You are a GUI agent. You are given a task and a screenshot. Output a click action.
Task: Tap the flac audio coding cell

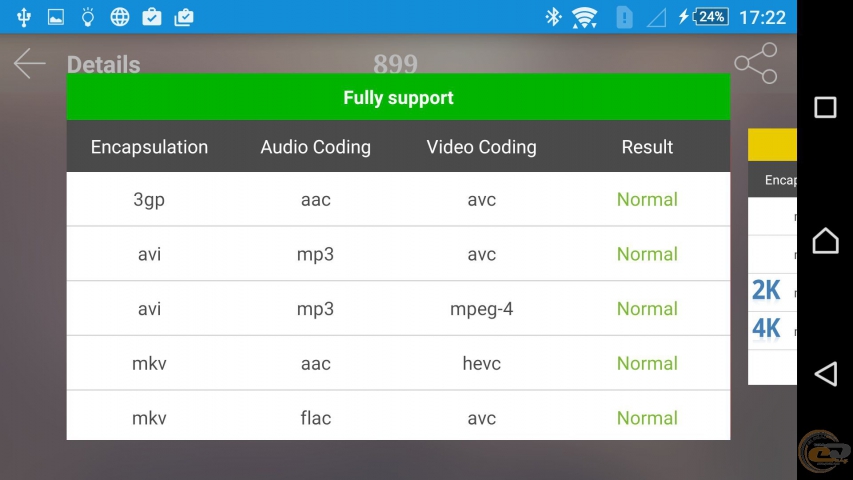coord(316,418)
